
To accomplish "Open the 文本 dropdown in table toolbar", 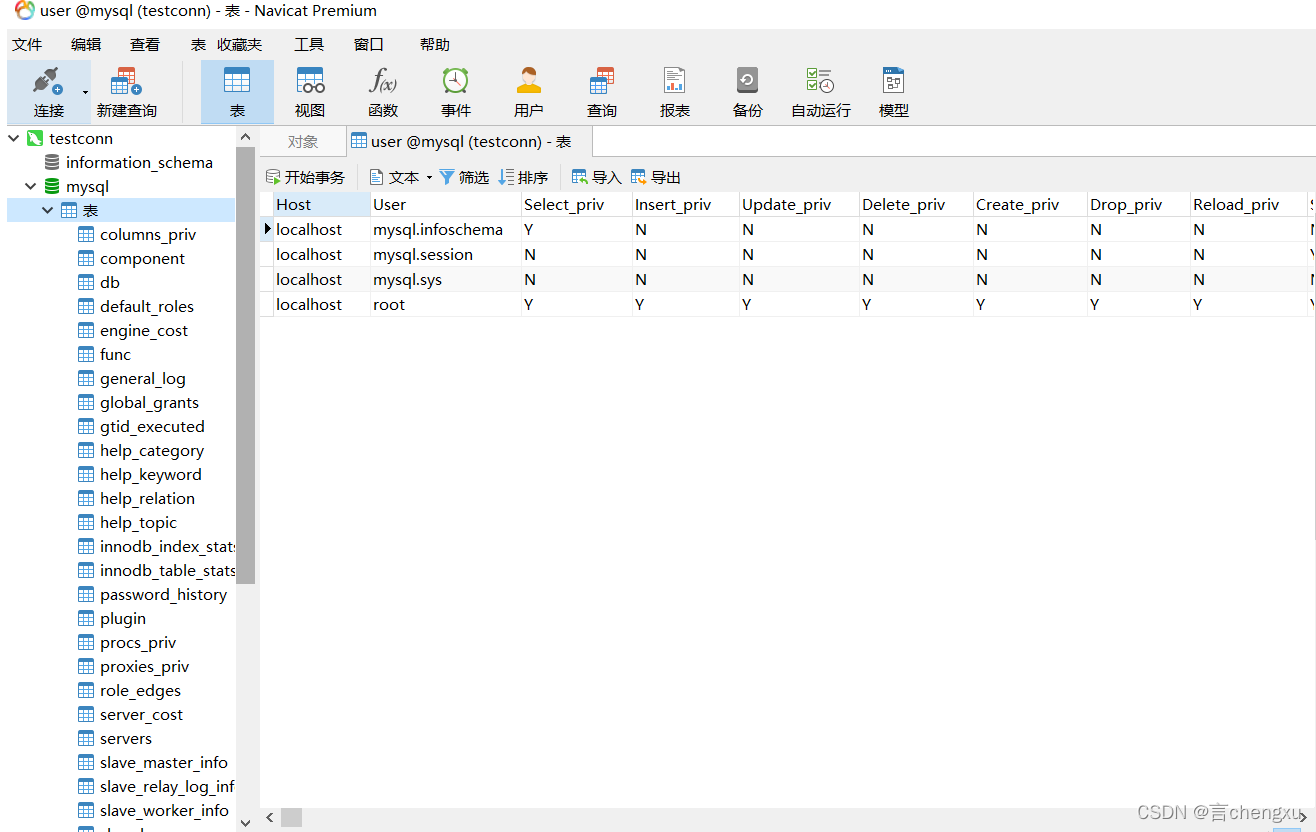I will [x=400, y=177].
